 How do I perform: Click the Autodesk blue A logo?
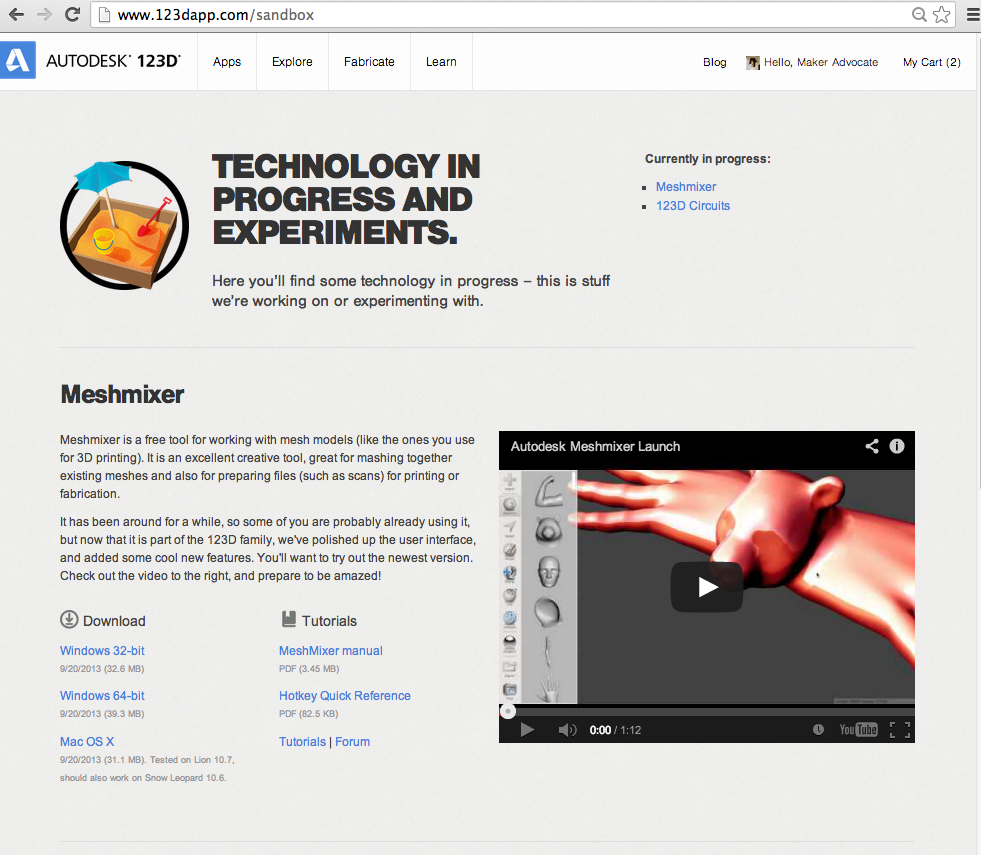(x=18, y=60)
